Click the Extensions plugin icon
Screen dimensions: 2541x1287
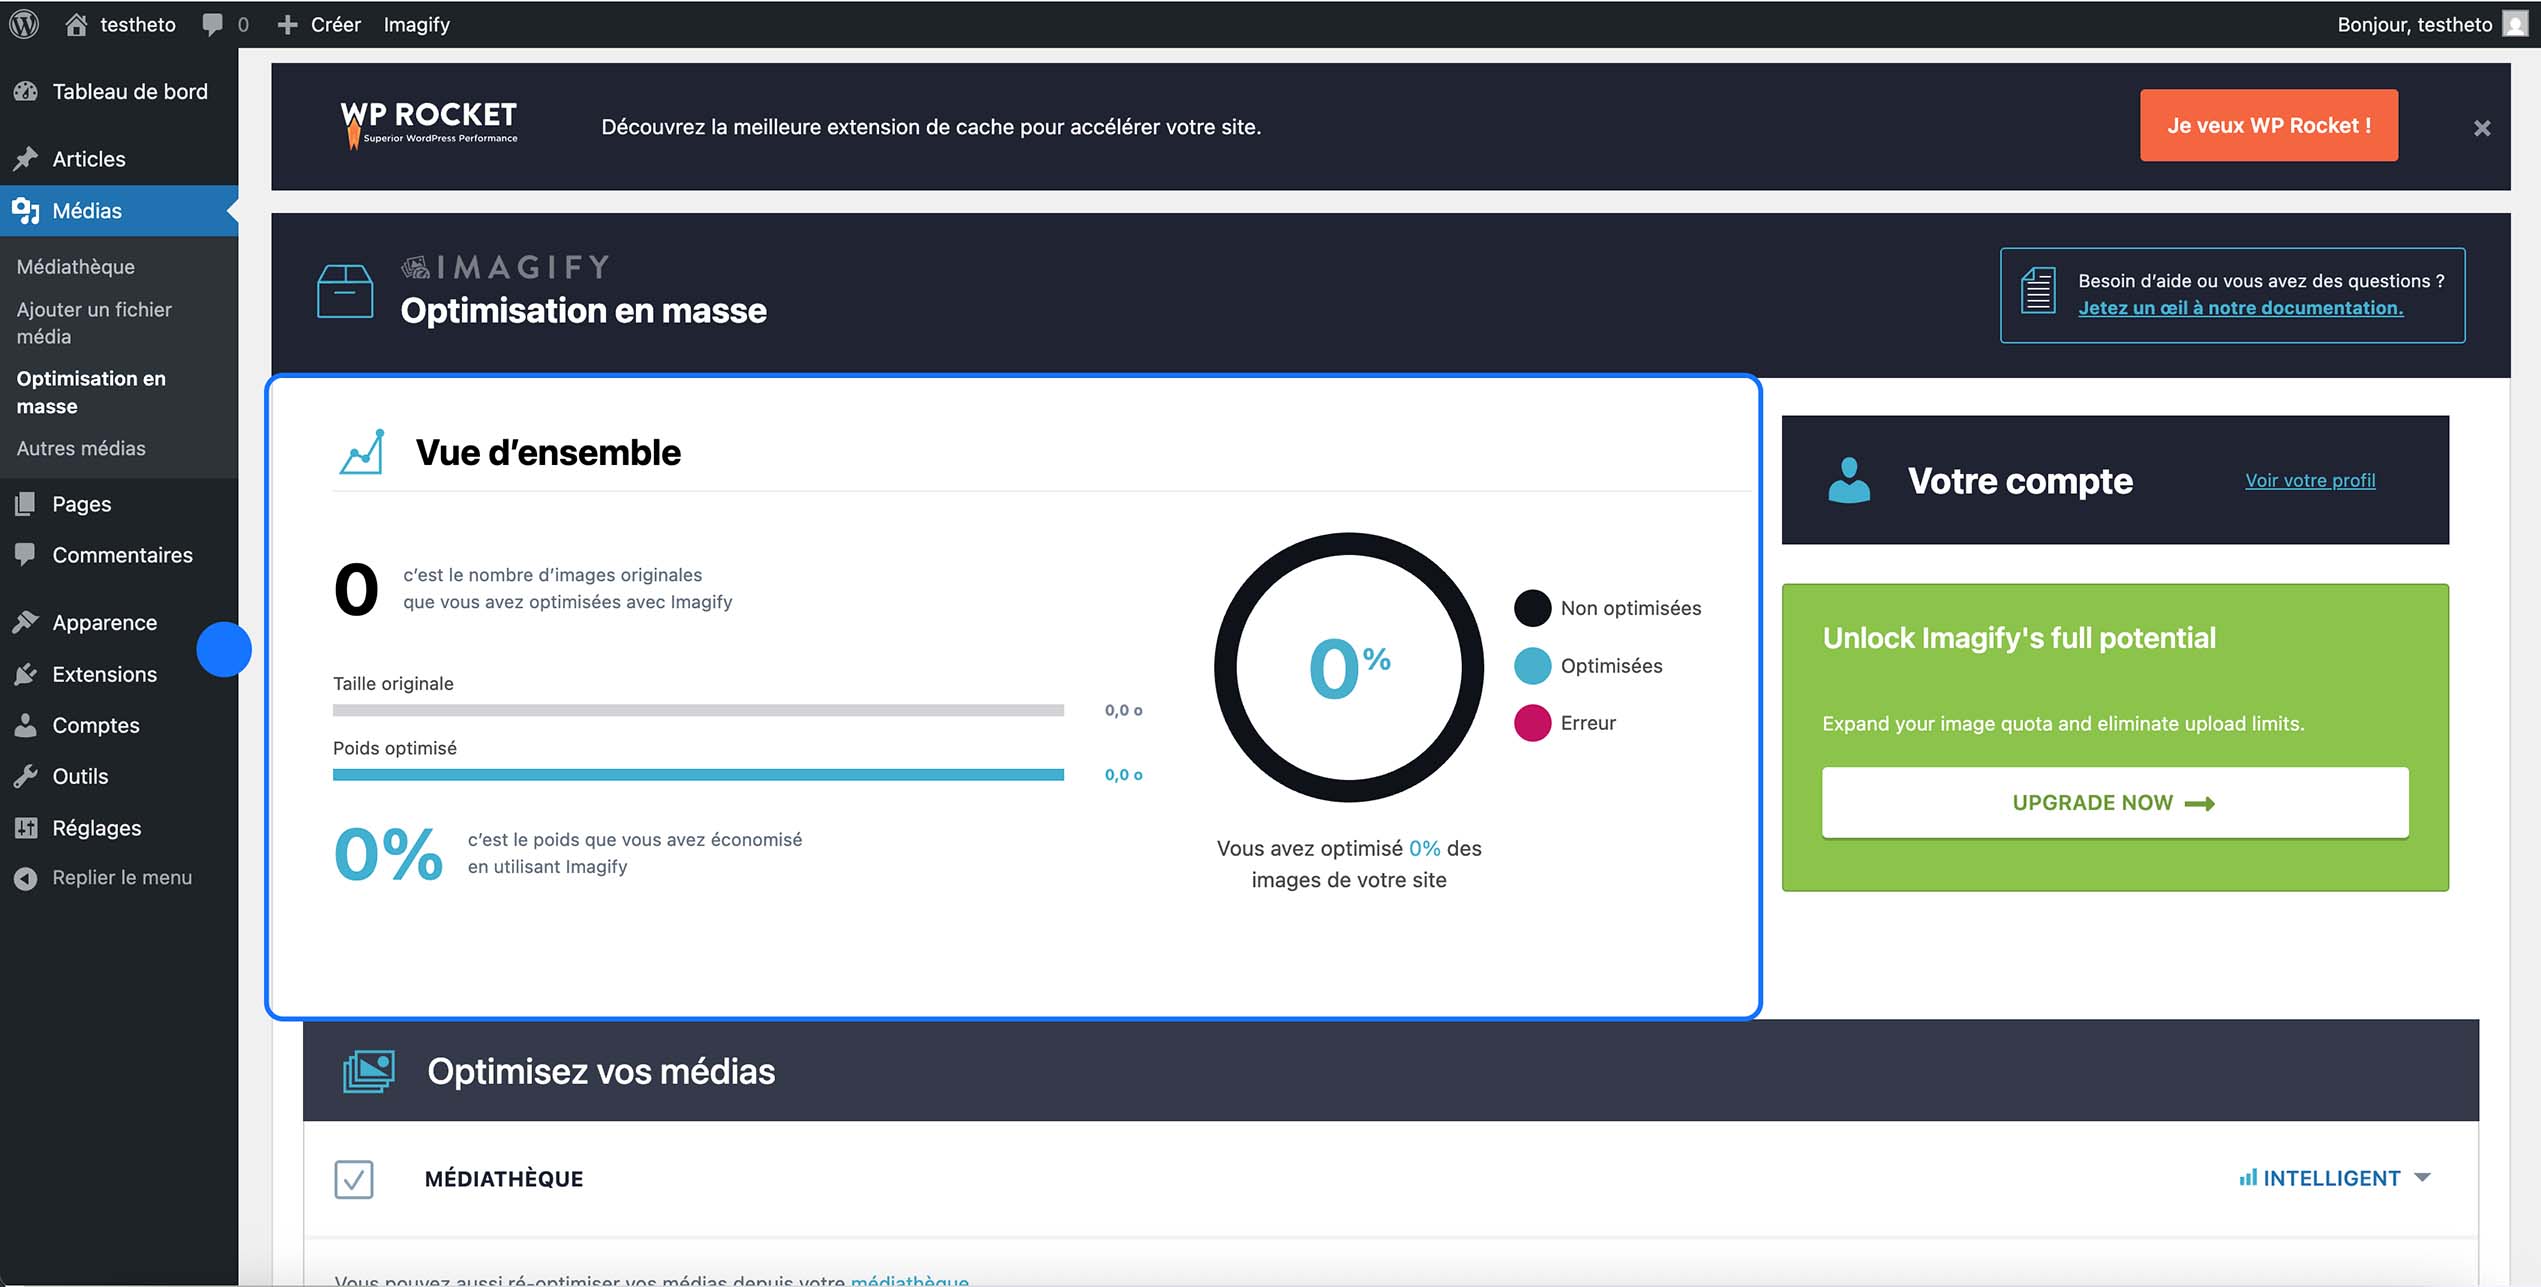point(26,673)
